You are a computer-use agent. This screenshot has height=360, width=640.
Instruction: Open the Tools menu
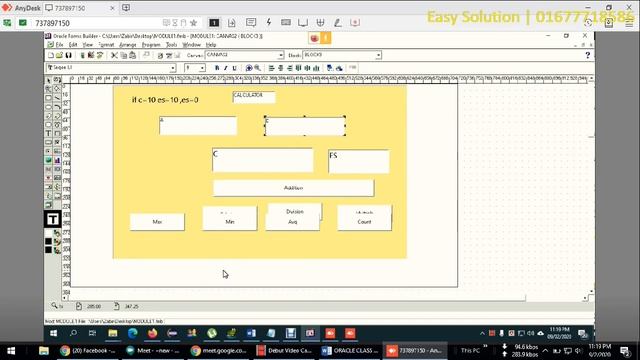tap(171, 44)
